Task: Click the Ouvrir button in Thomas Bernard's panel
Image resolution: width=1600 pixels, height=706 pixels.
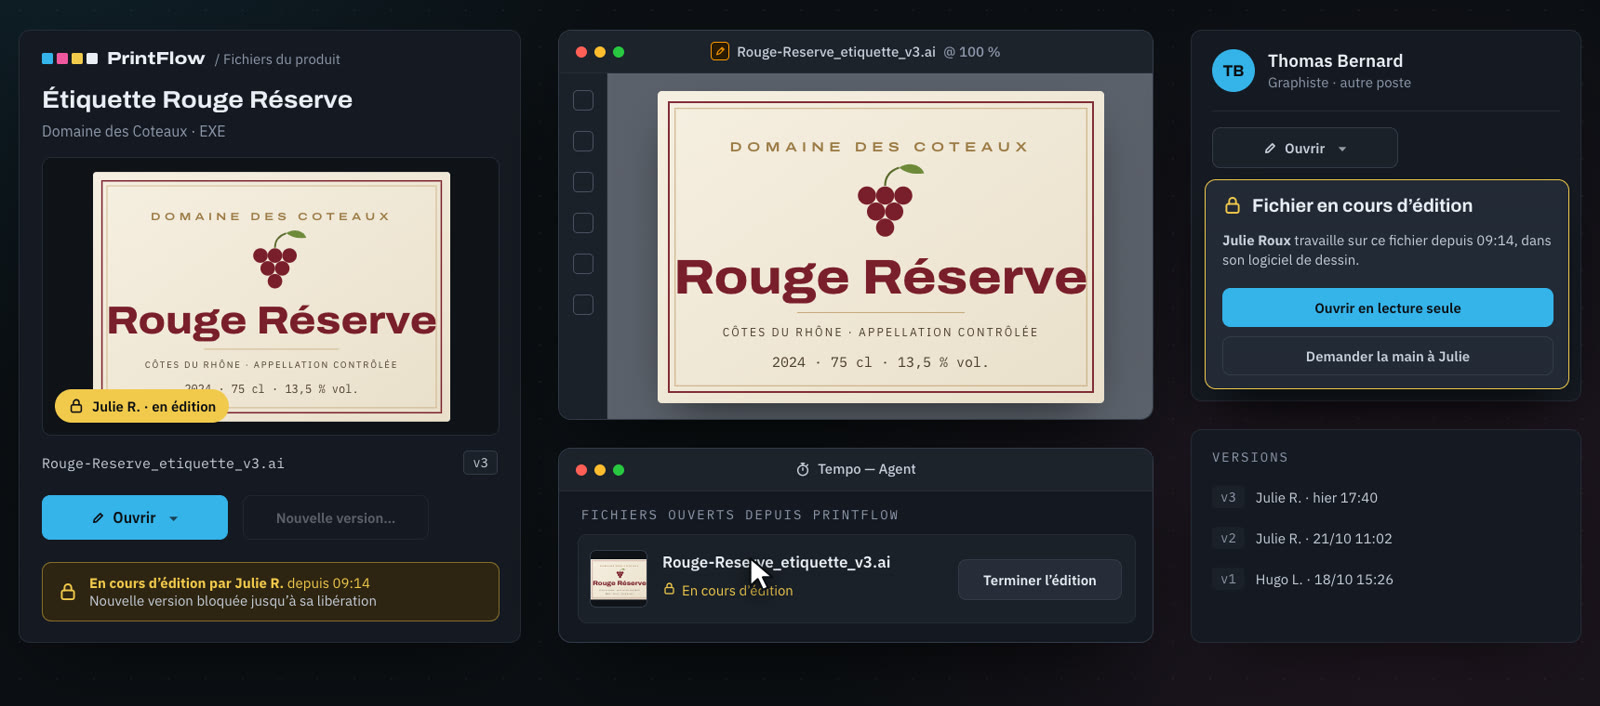Action: [x=1304, y=148]
